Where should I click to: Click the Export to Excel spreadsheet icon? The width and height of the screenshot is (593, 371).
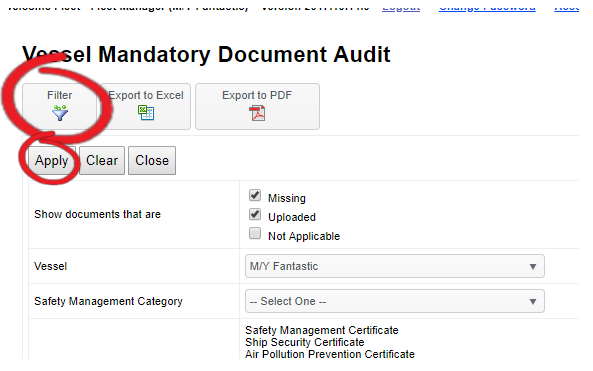tap(146, 113)
